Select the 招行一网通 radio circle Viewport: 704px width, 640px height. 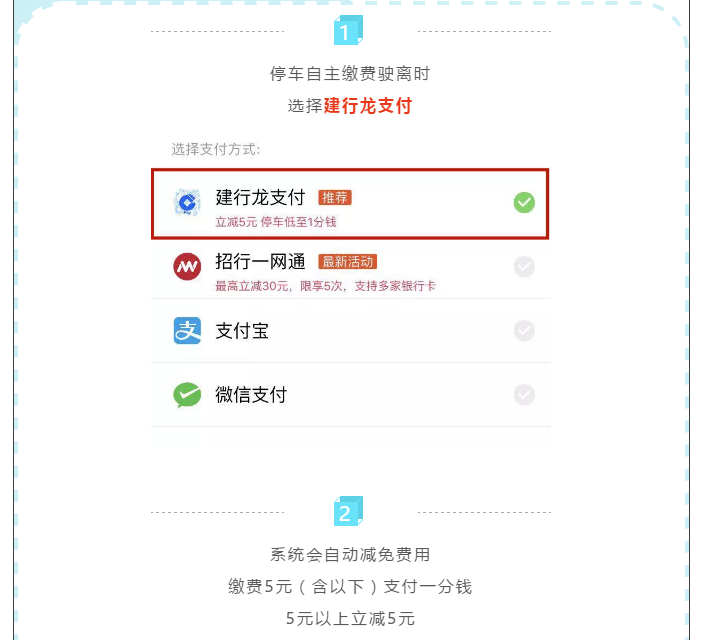524,267
